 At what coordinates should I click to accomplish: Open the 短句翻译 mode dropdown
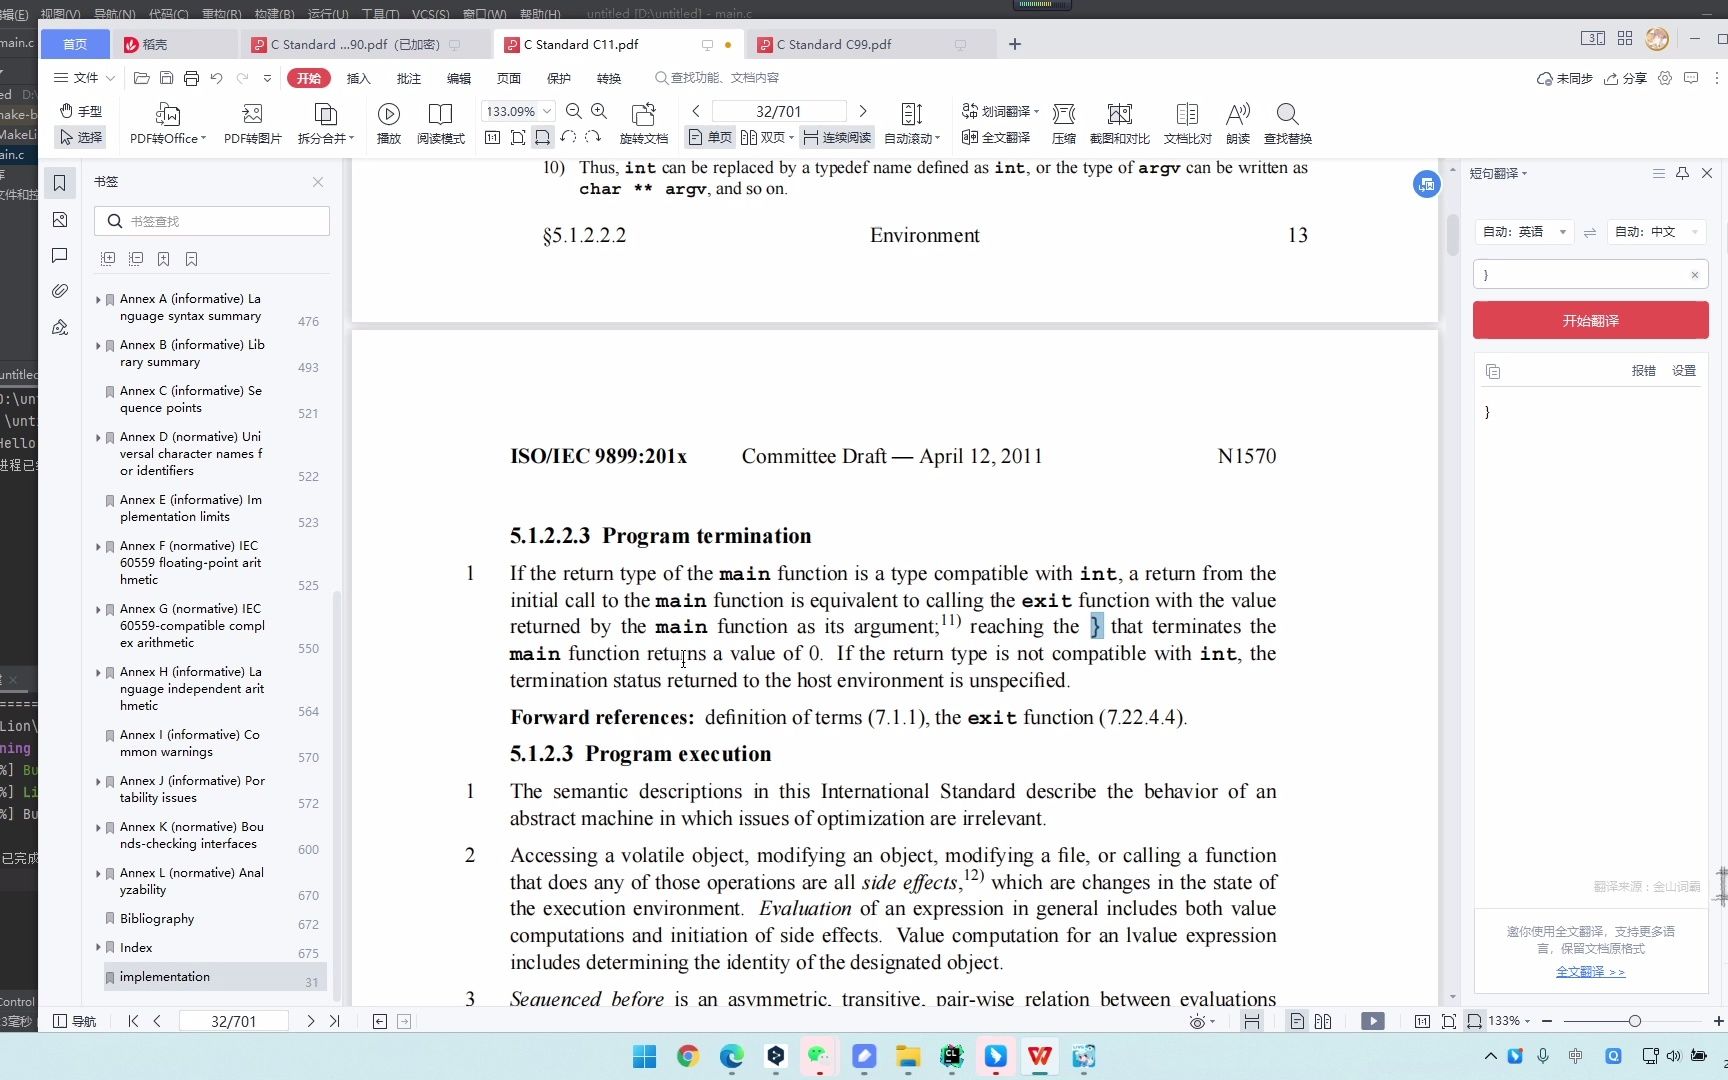(1498, 173)
